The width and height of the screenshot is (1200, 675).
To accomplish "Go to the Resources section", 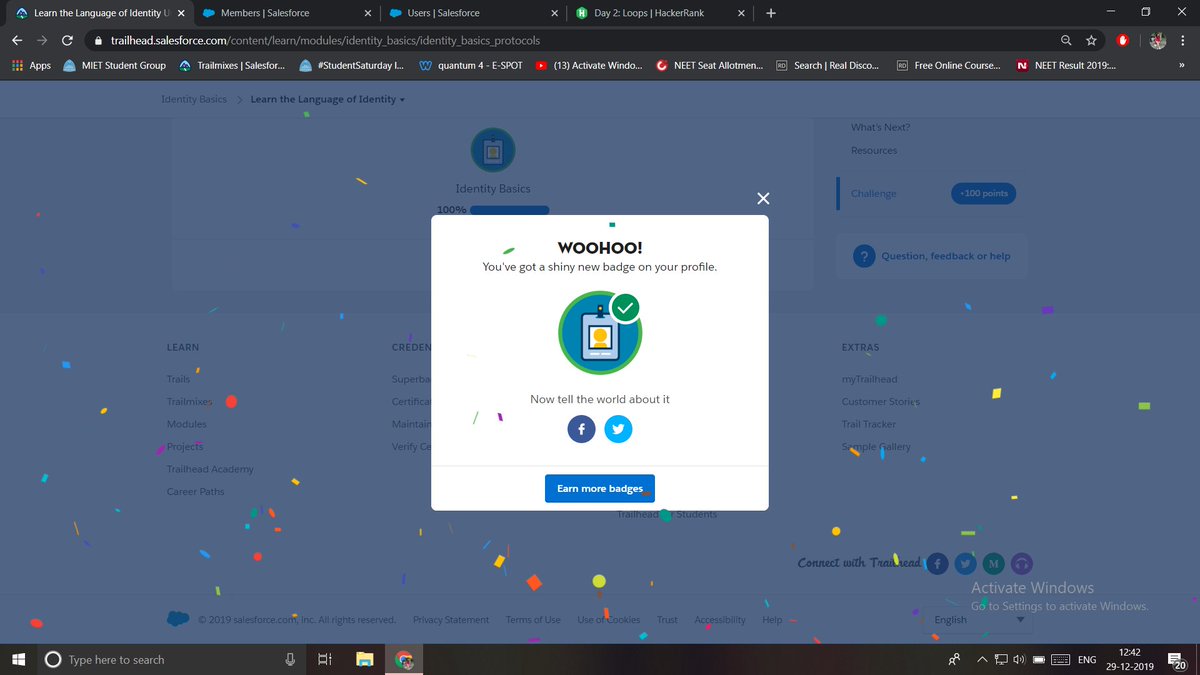I will tap(874, 150).
